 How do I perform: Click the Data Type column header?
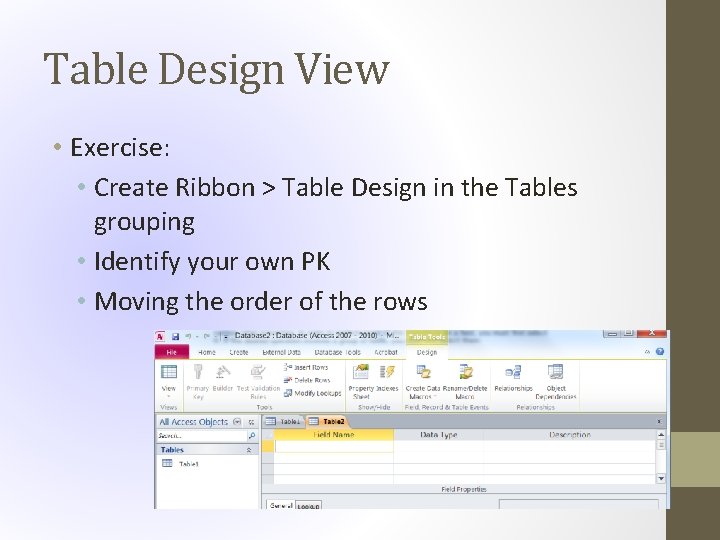[x=439, y=434]
